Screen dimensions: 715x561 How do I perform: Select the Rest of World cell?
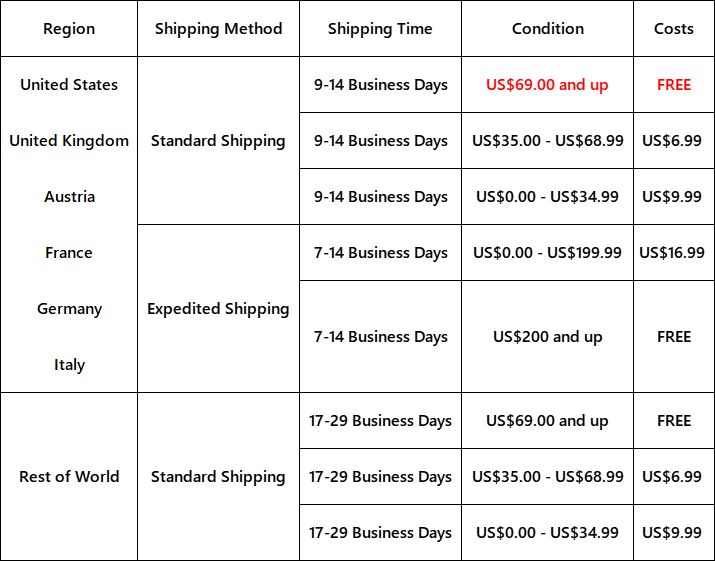tap(69, 477)
